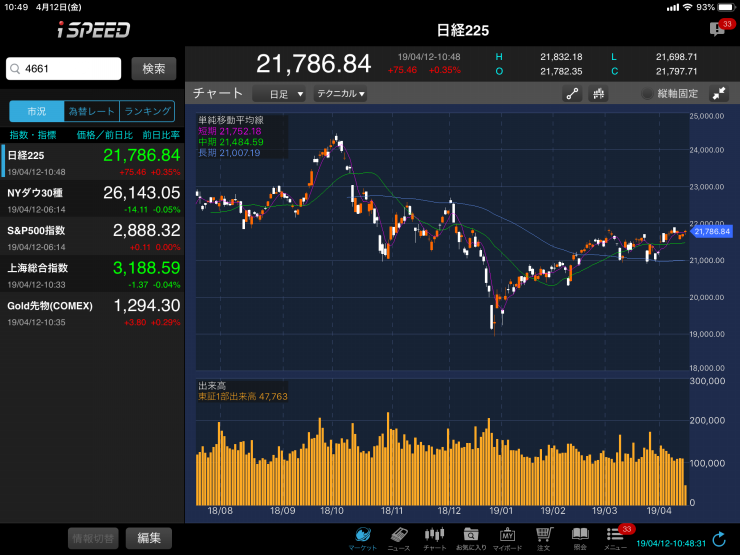Screen dimensions: 740x555
Task: Switch to the ランキング tab
Action: pyautogui.click(x=147, y=111)
